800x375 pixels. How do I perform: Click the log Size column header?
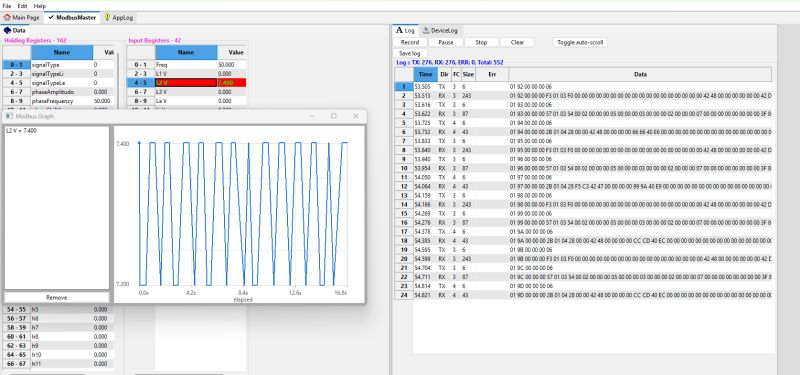(x=468, y=74)
